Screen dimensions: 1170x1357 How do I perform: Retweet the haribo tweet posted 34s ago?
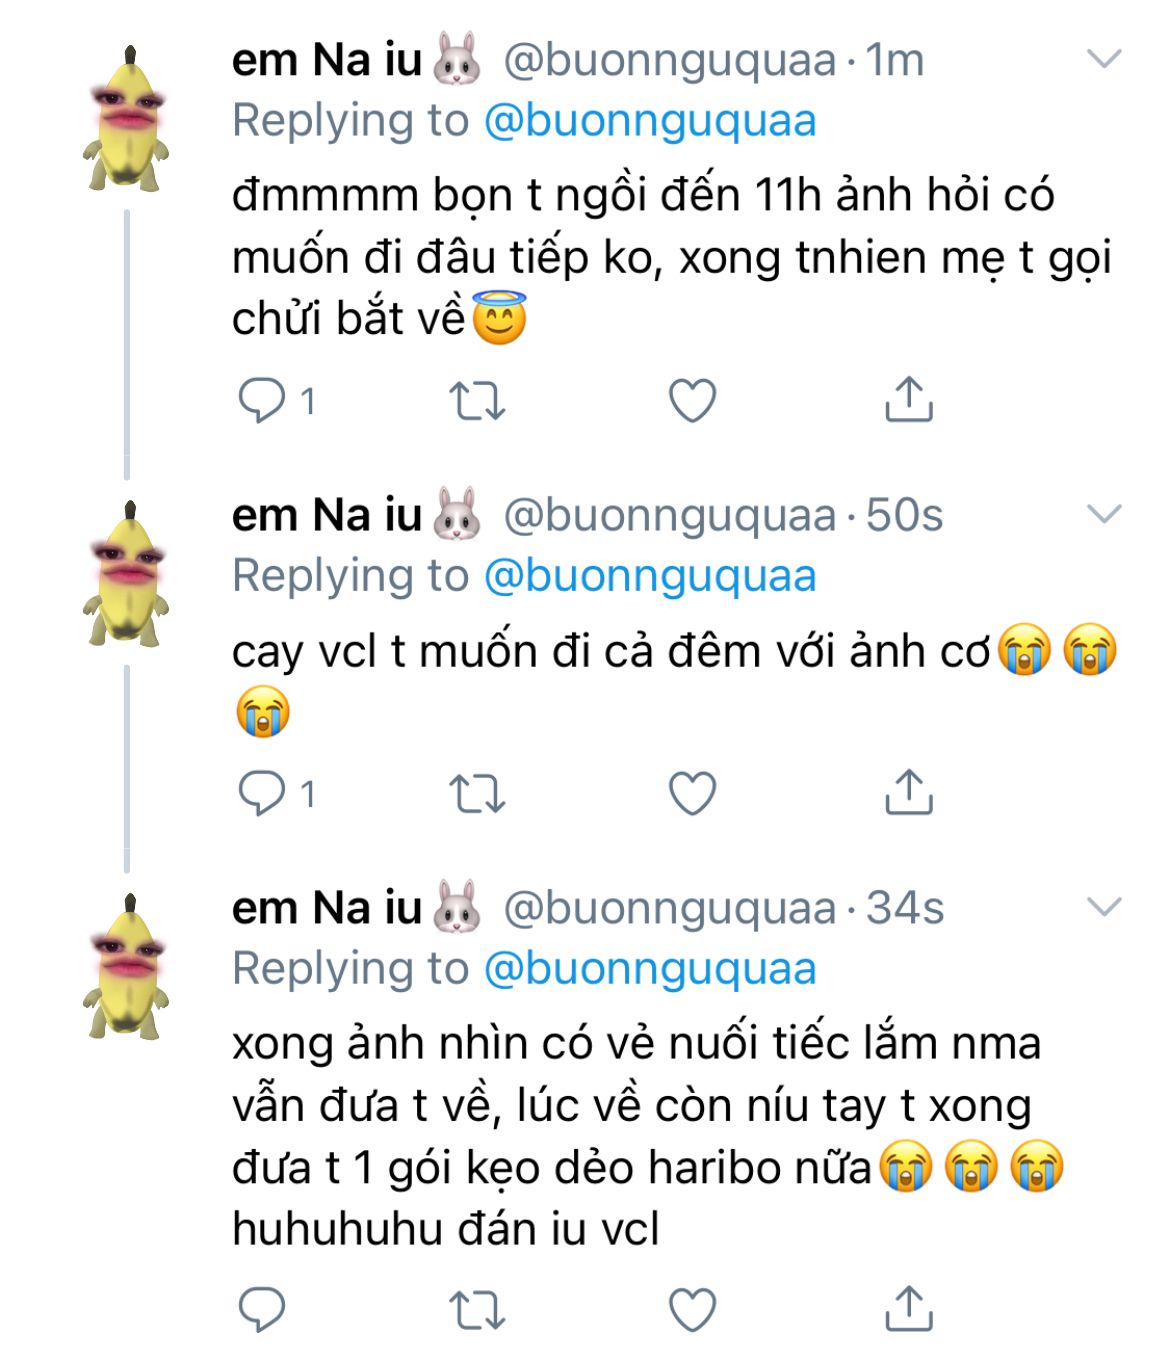click(x=477, y=1310)
